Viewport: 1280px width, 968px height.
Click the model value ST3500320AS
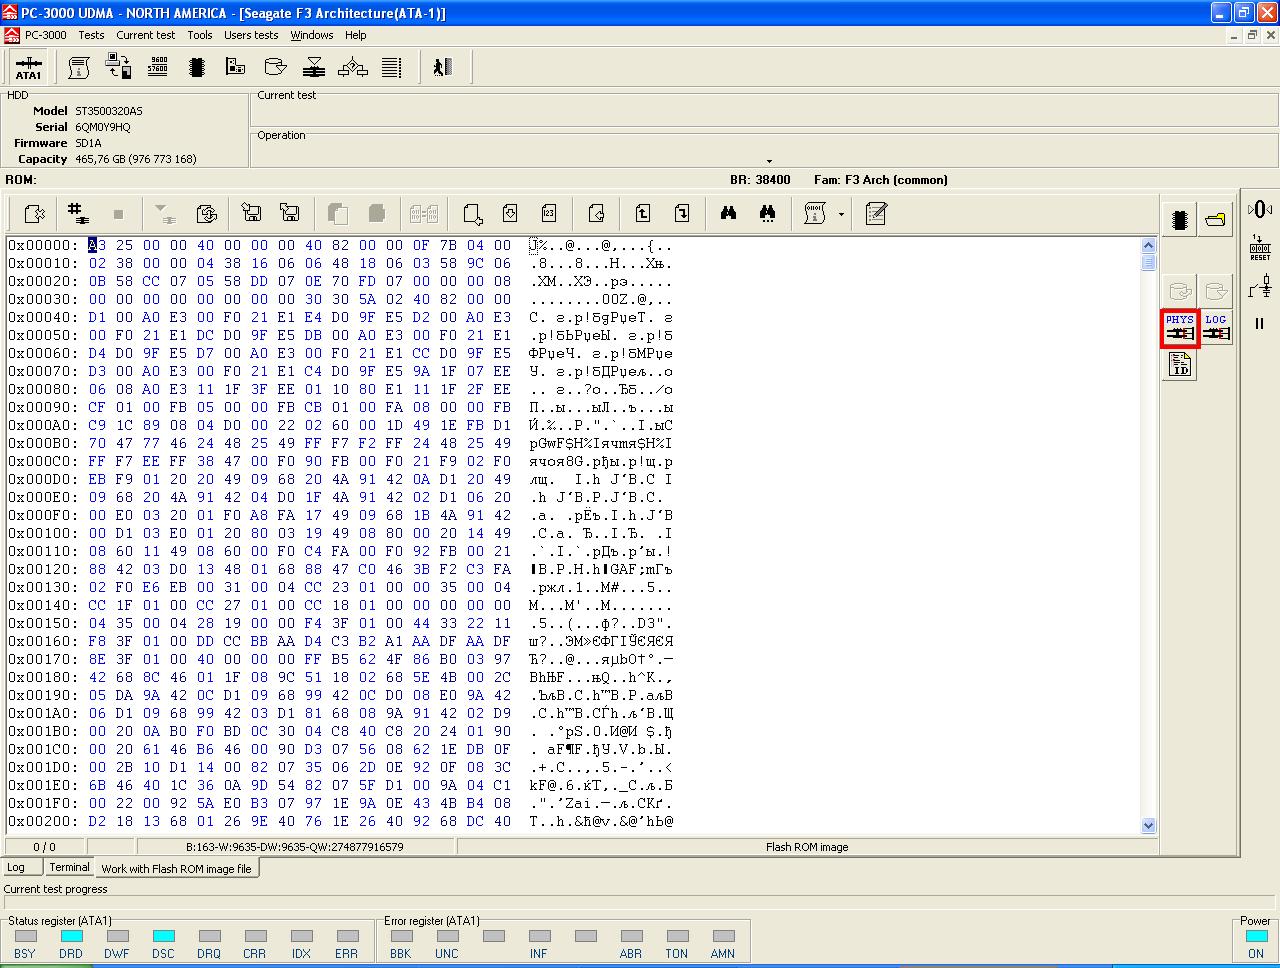click(x=109, y=111)
